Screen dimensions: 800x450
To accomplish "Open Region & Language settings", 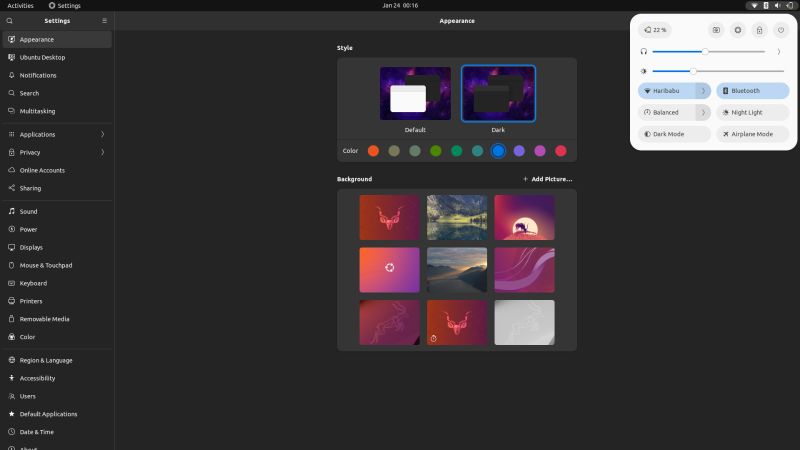I will [x=57, y=360].
